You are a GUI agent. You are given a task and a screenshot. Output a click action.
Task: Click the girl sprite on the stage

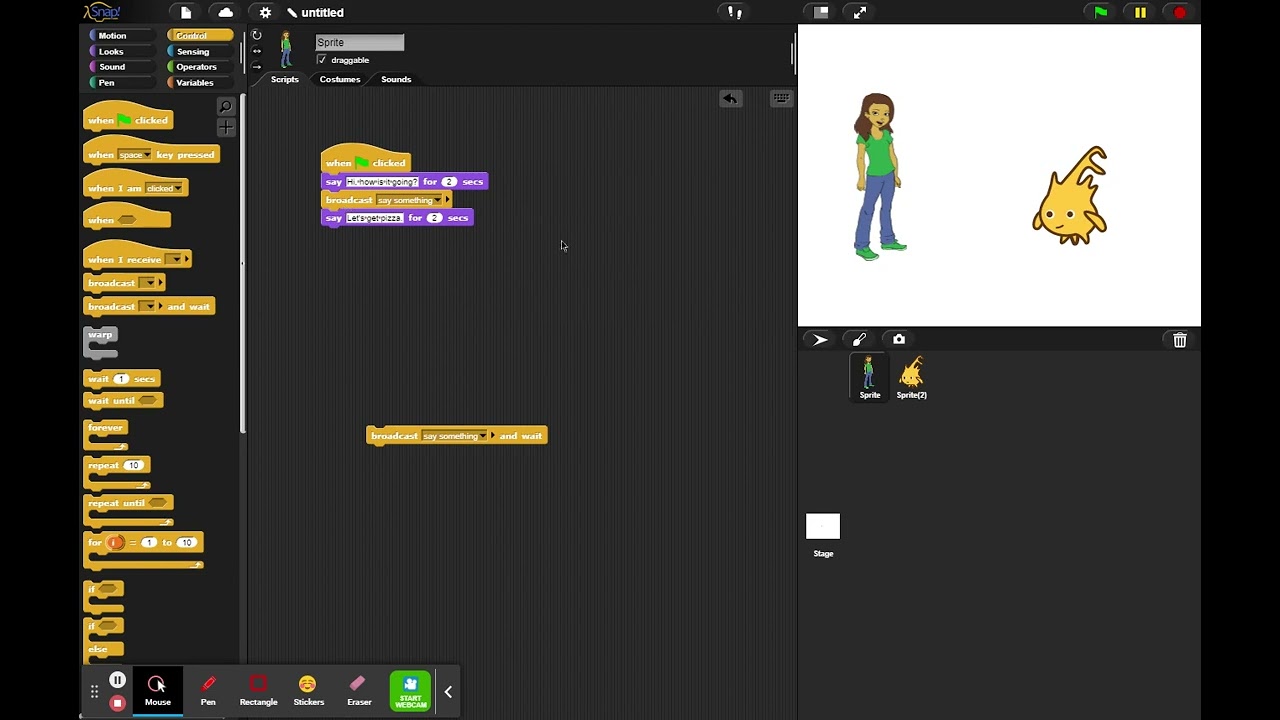point(879,177)
